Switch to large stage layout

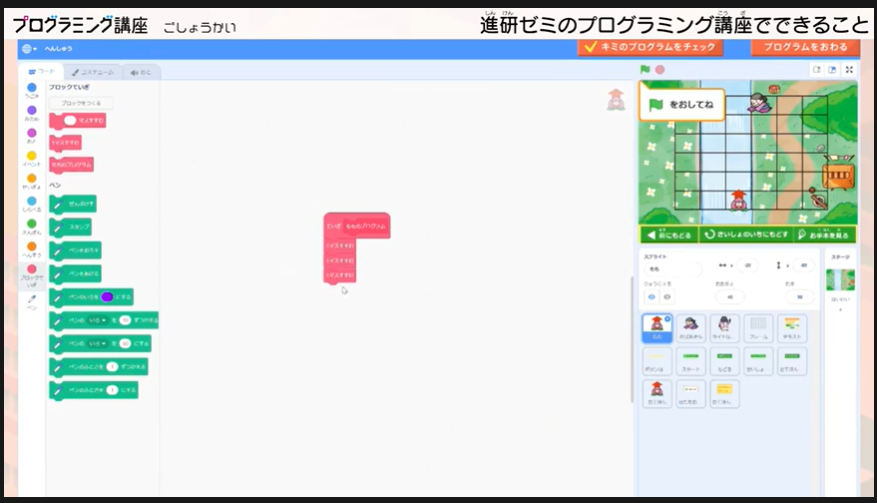(832, 69)
